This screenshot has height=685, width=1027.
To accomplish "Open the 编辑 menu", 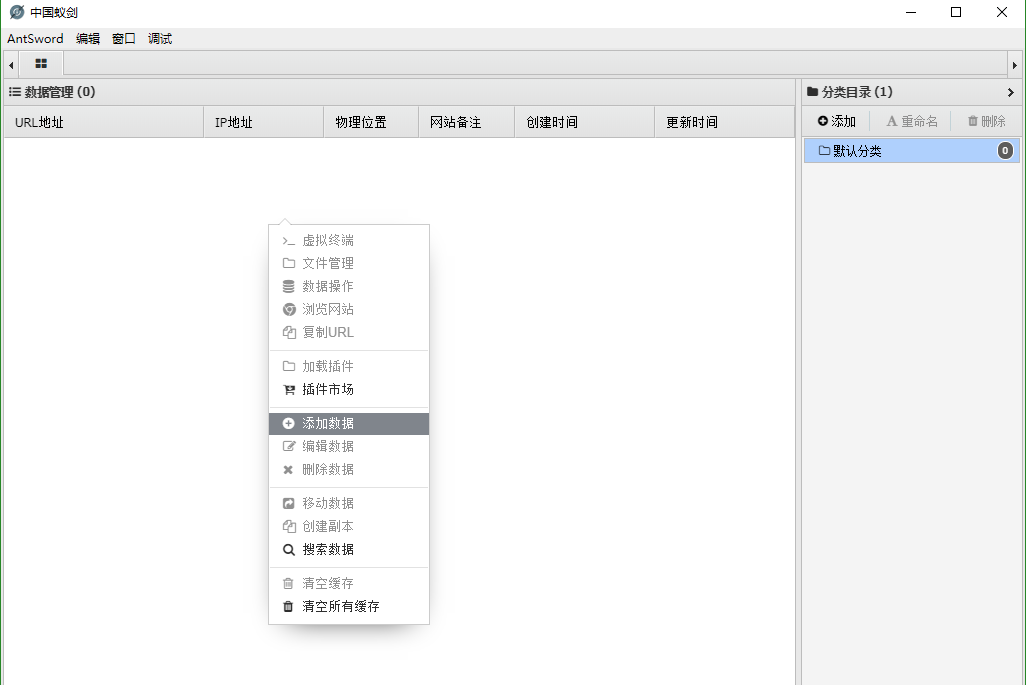I will click(x=88, y=39).
